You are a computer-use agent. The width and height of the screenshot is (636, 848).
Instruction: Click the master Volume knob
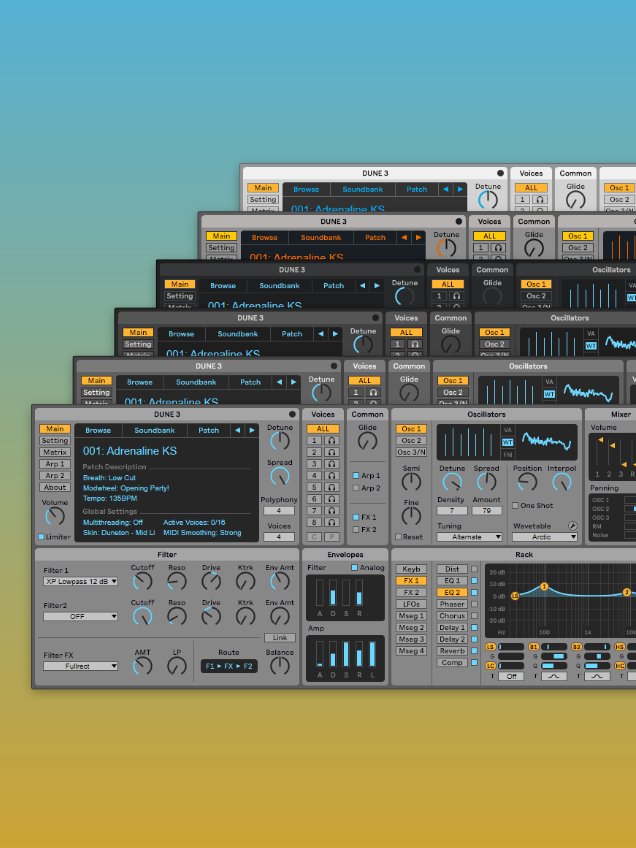pos(55,516)
